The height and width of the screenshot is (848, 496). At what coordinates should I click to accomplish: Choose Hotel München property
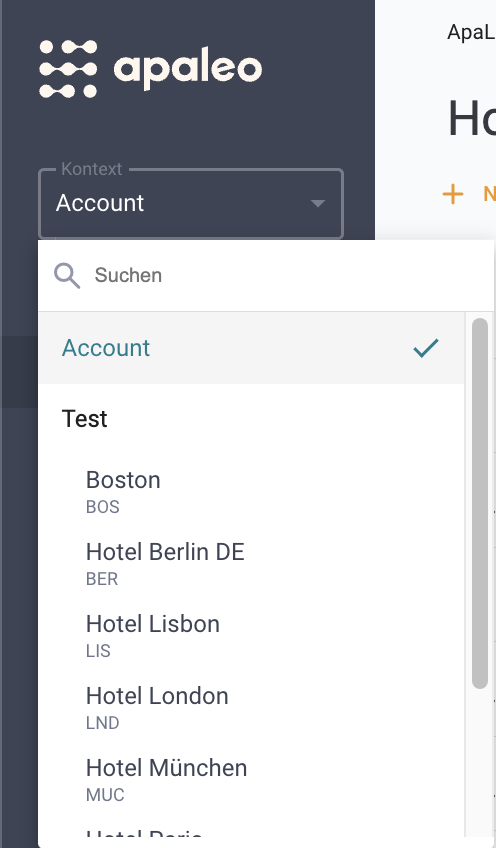252,779
